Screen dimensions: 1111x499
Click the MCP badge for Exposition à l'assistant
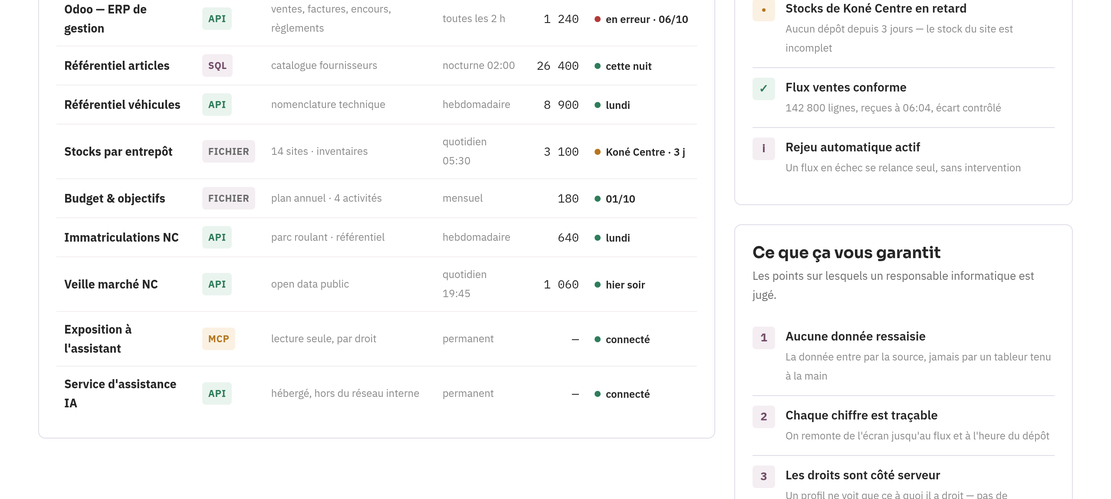pos(218,339)
